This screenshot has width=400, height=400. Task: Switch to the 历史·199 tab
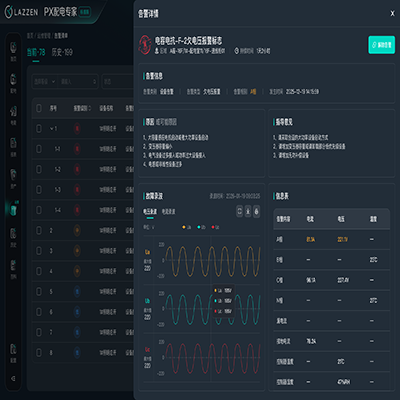62,52
